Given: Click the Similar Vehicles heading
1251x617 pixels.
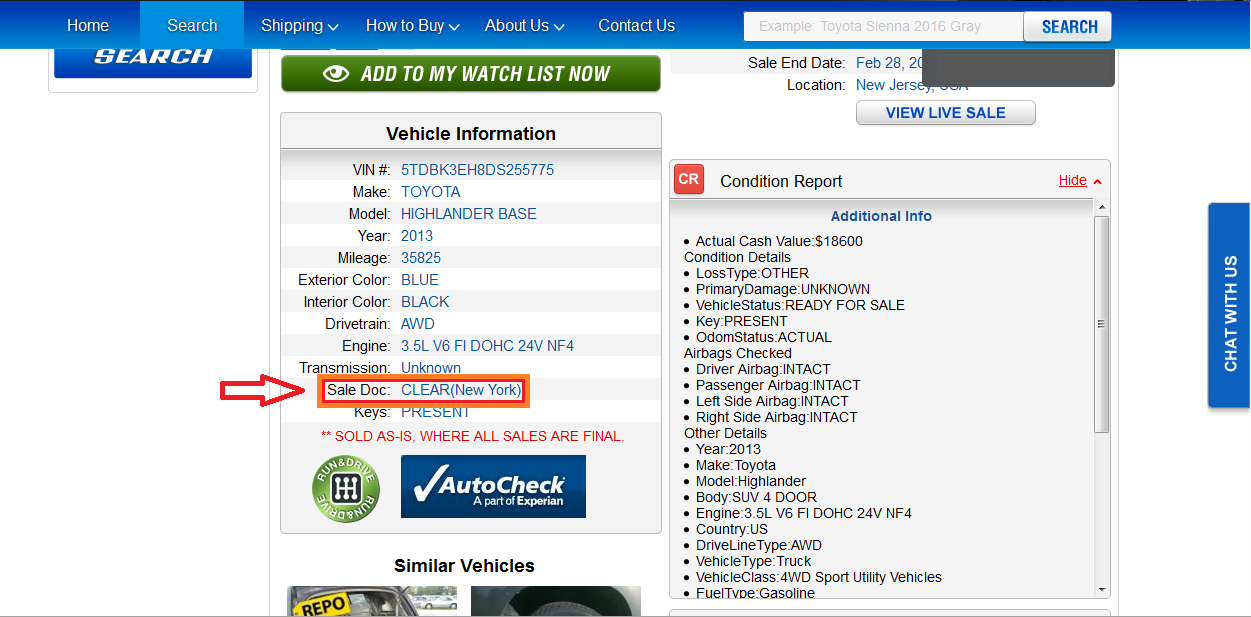Looking at the screenshot, I should tap(464, 566).
